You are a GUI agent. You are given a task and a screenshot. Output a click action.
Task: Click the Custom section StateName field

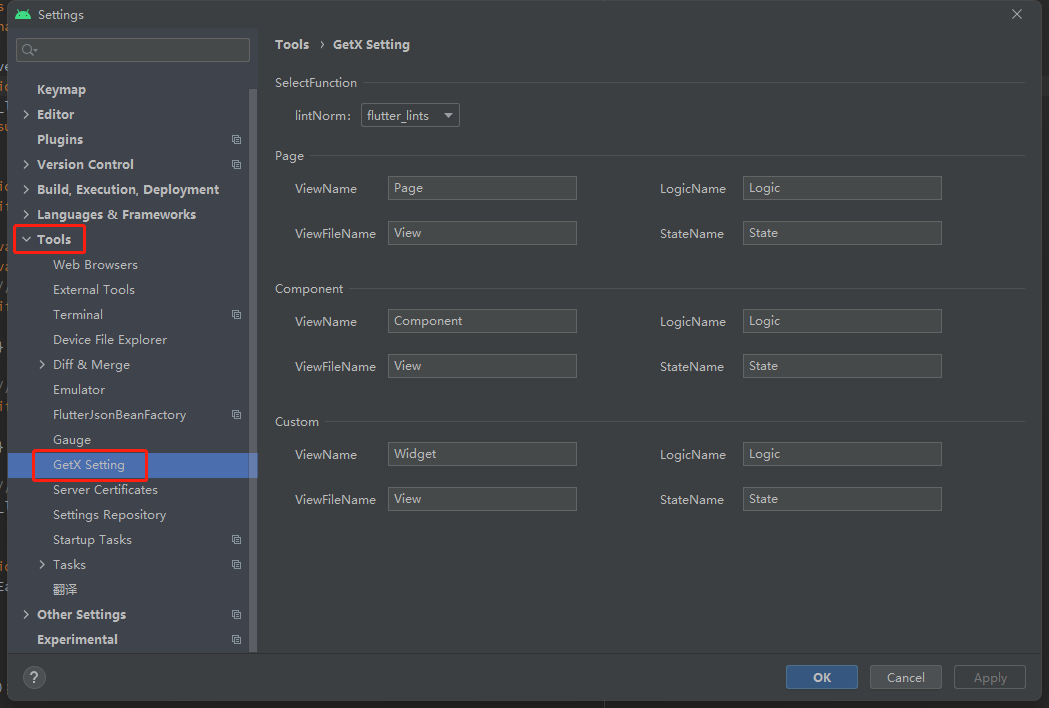(842, 499)
